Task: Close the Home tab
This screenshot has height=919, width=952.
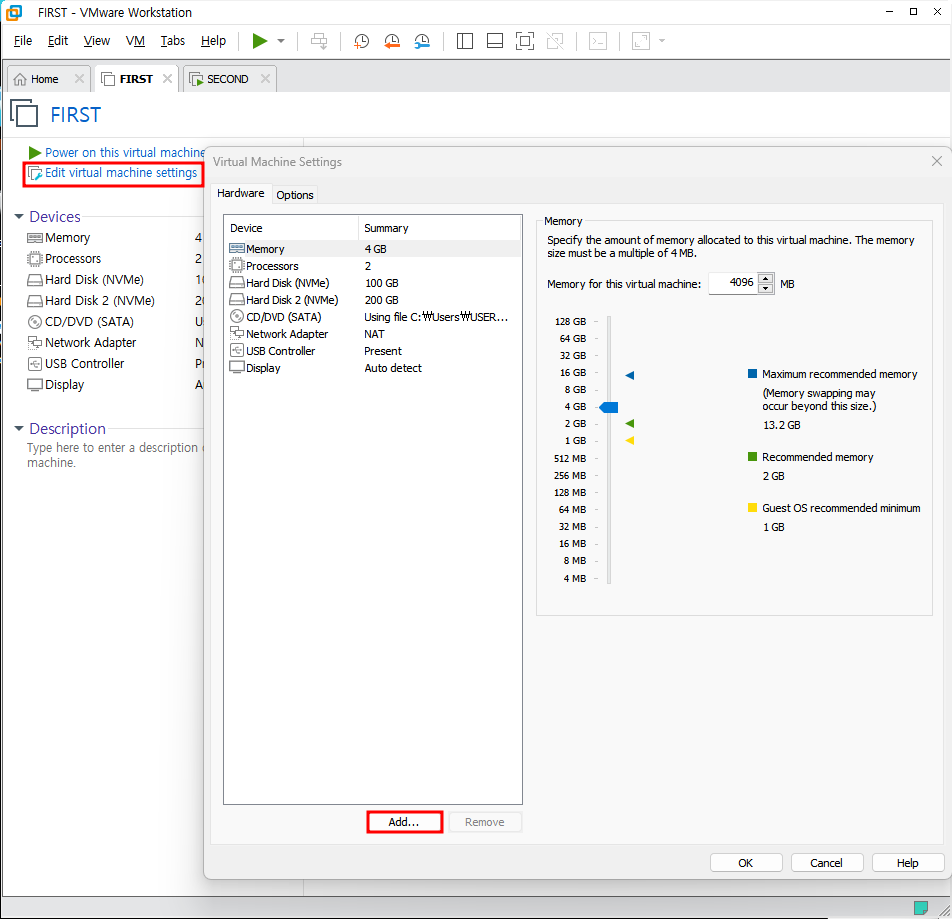Action: coord(79,78)
